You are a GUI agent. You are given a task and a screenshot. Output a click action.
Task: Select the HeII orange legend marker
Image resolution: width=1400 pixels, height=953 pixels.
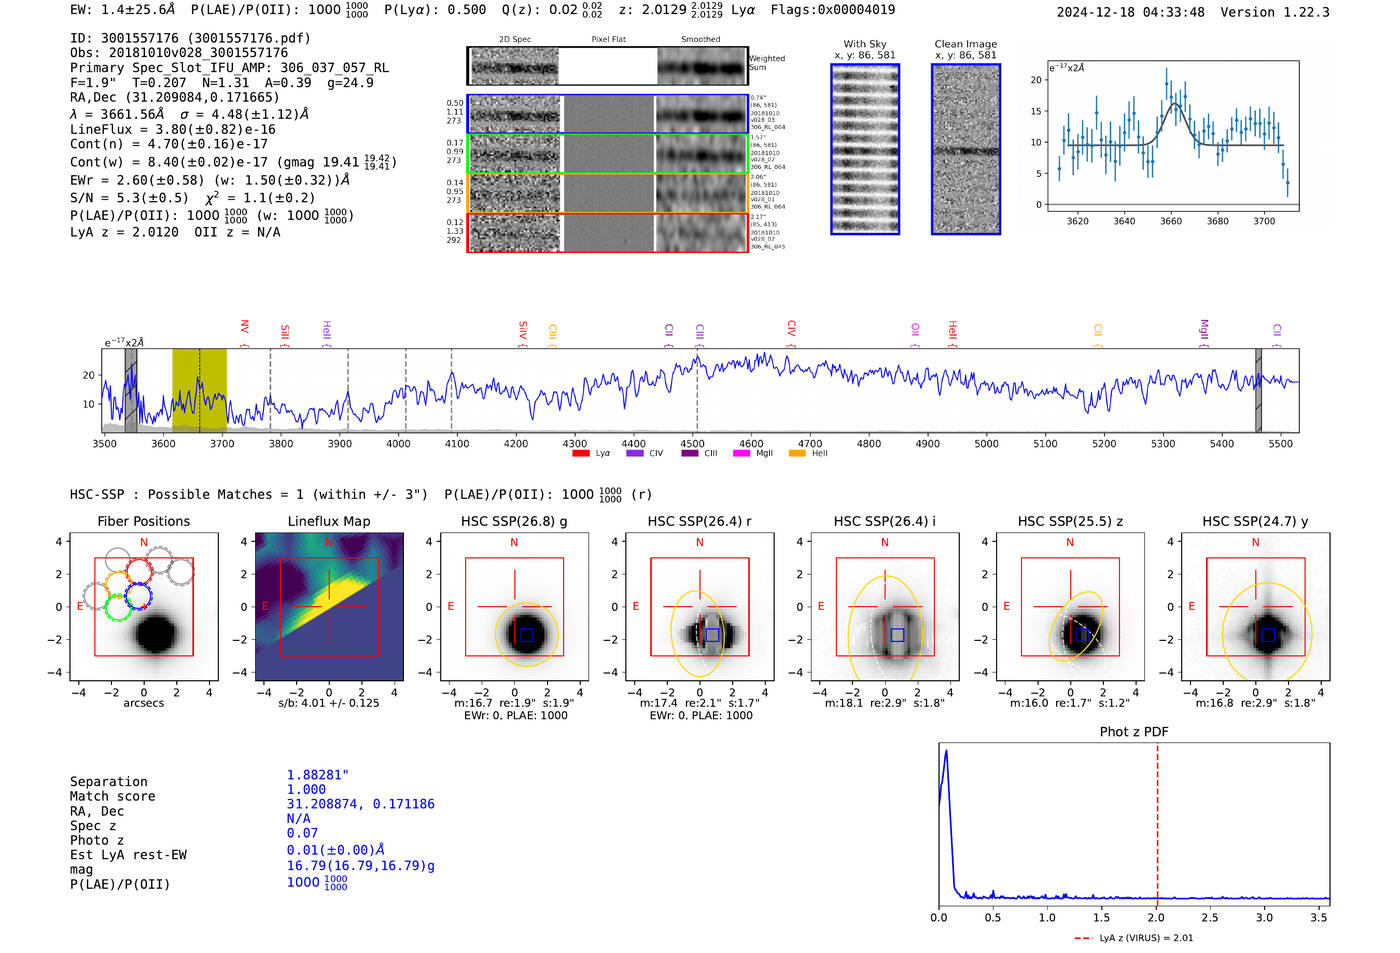797,453
